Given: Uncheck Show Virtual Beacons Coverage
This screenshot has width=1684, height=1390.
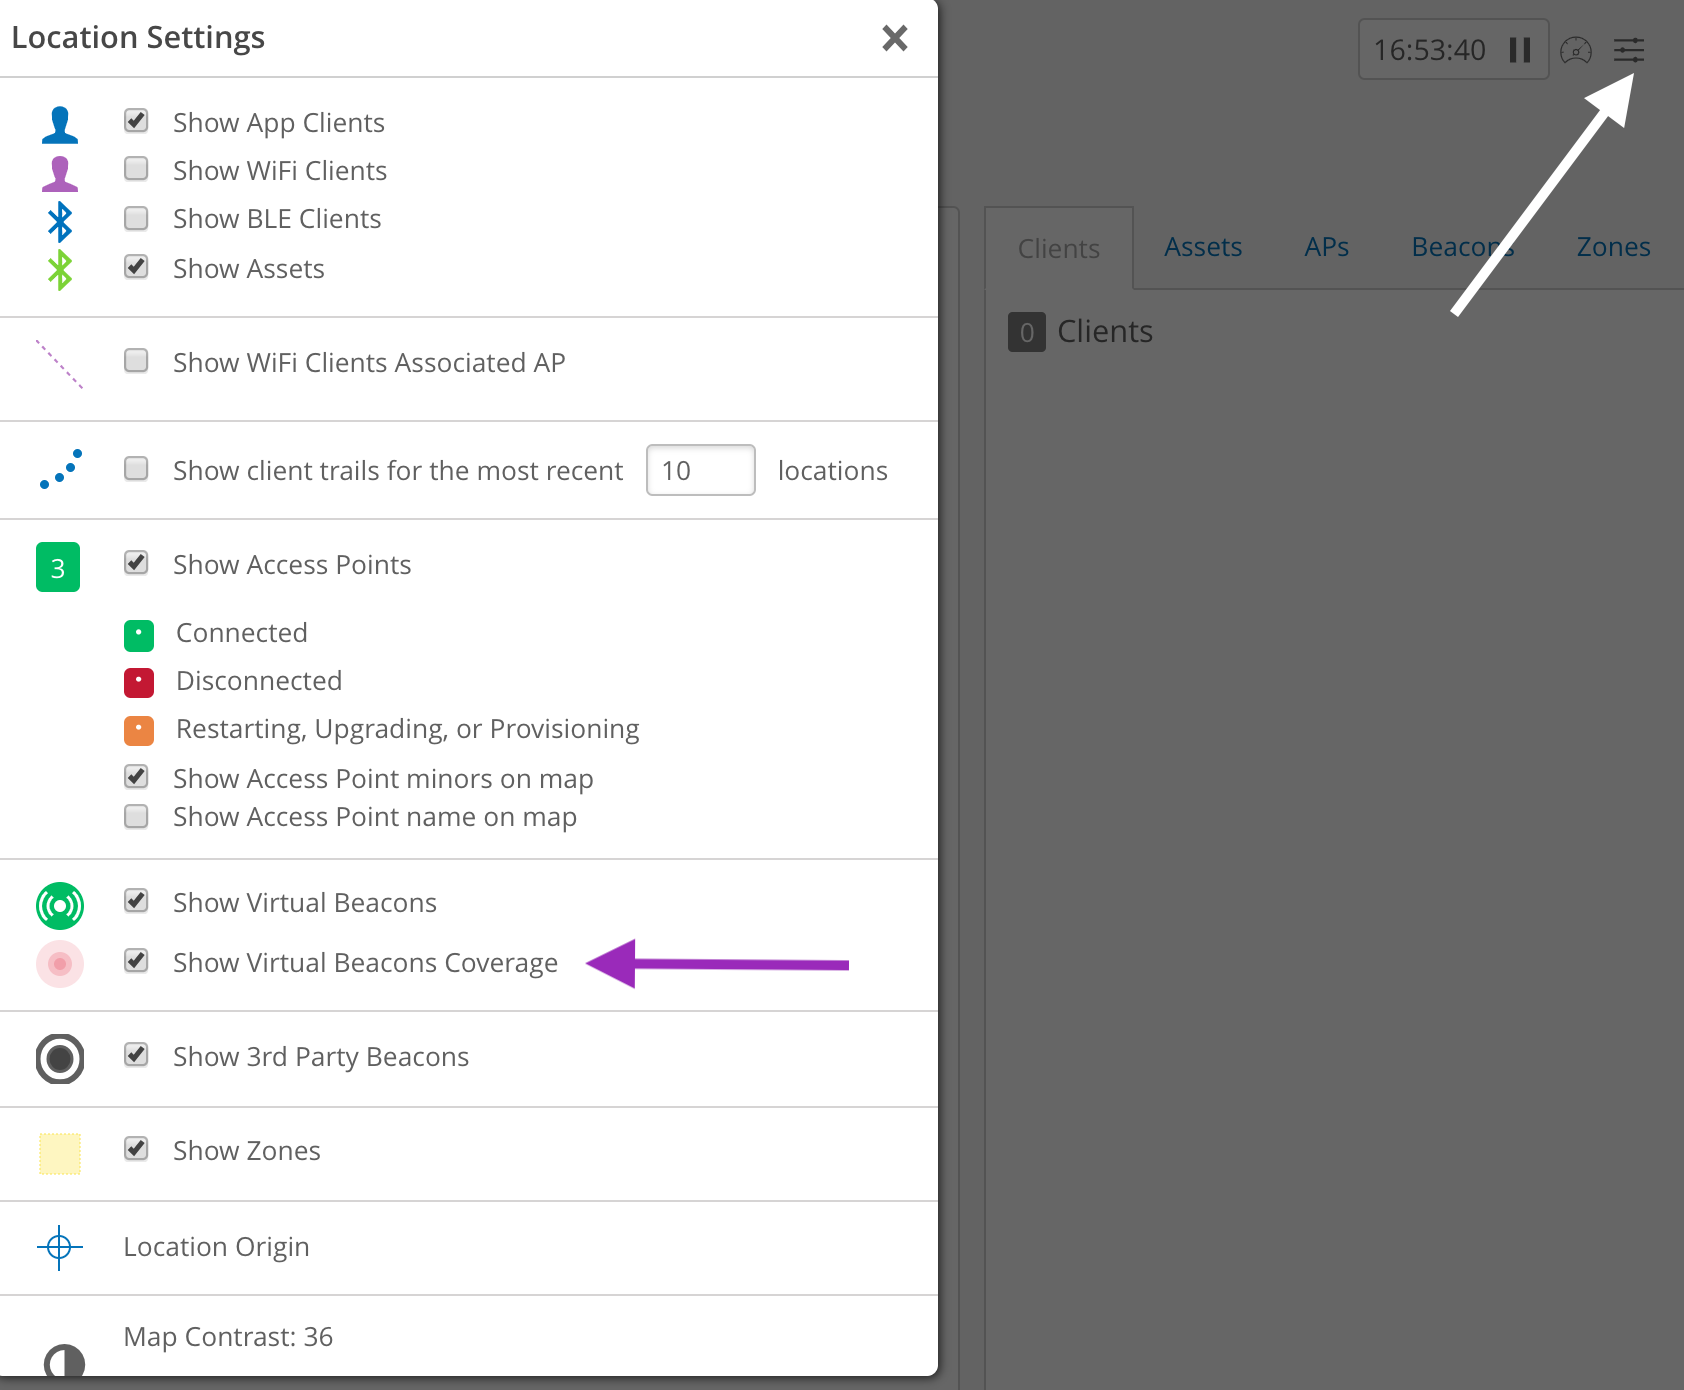Looking at the screenshot, I should point(136,961).
